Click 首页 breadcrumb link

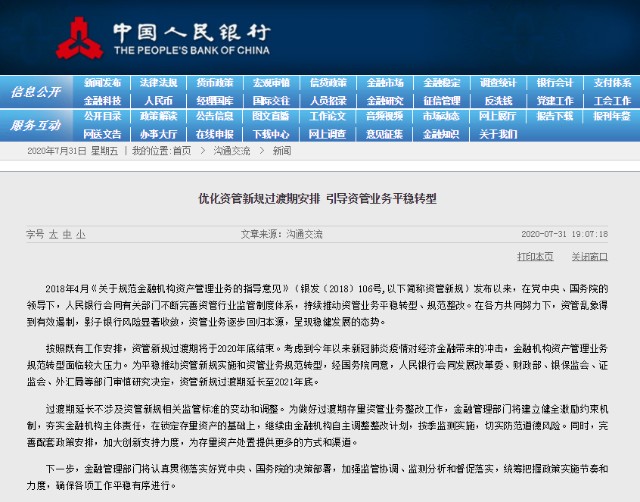(182, 151)
